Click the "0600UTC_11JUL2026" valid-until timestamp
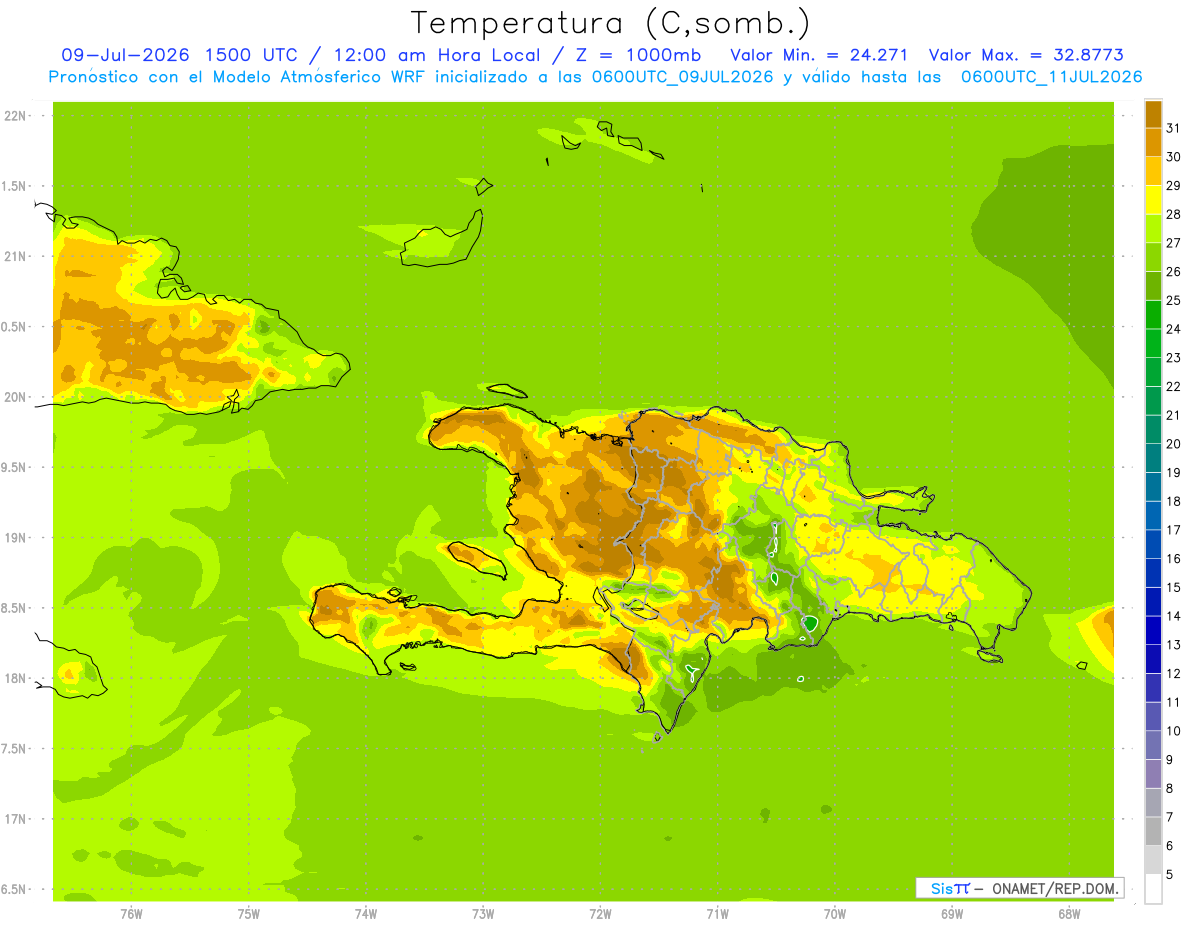The image size is (1200, 927). tap(1051, 77)
